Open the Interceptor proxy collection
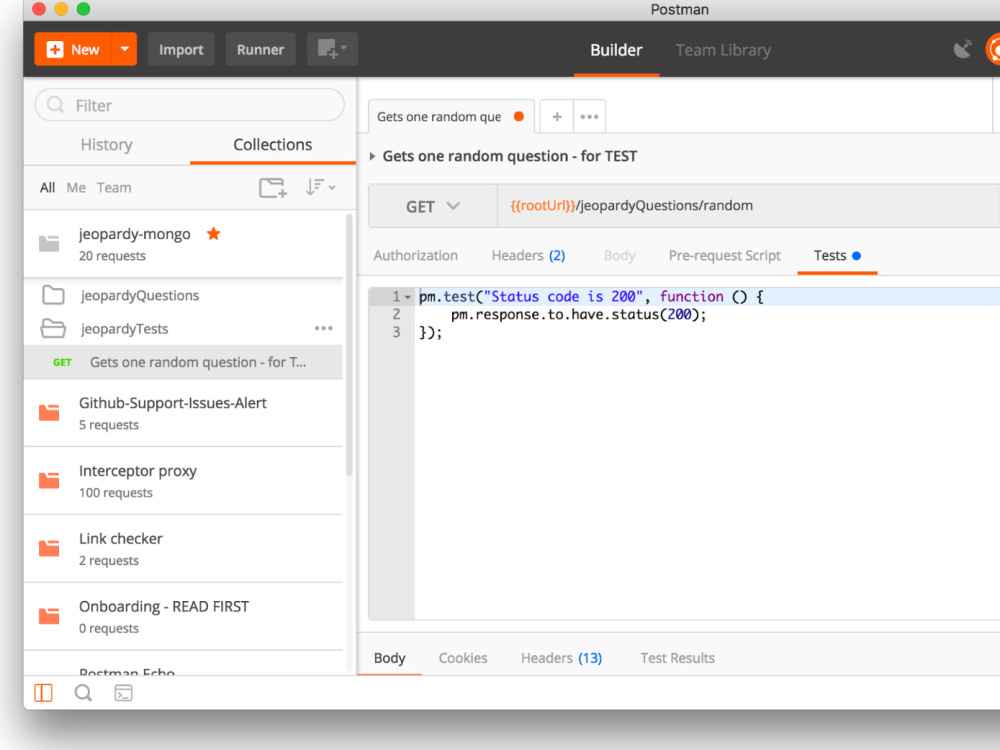Image resolution: width=1000 pixels, height=750 pixels. click(183, 481)
